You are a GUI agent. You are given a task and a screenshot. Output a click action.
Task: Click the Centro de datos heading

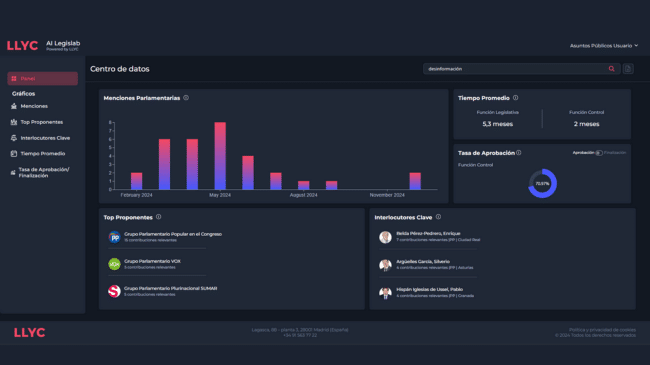click(120, 69)
